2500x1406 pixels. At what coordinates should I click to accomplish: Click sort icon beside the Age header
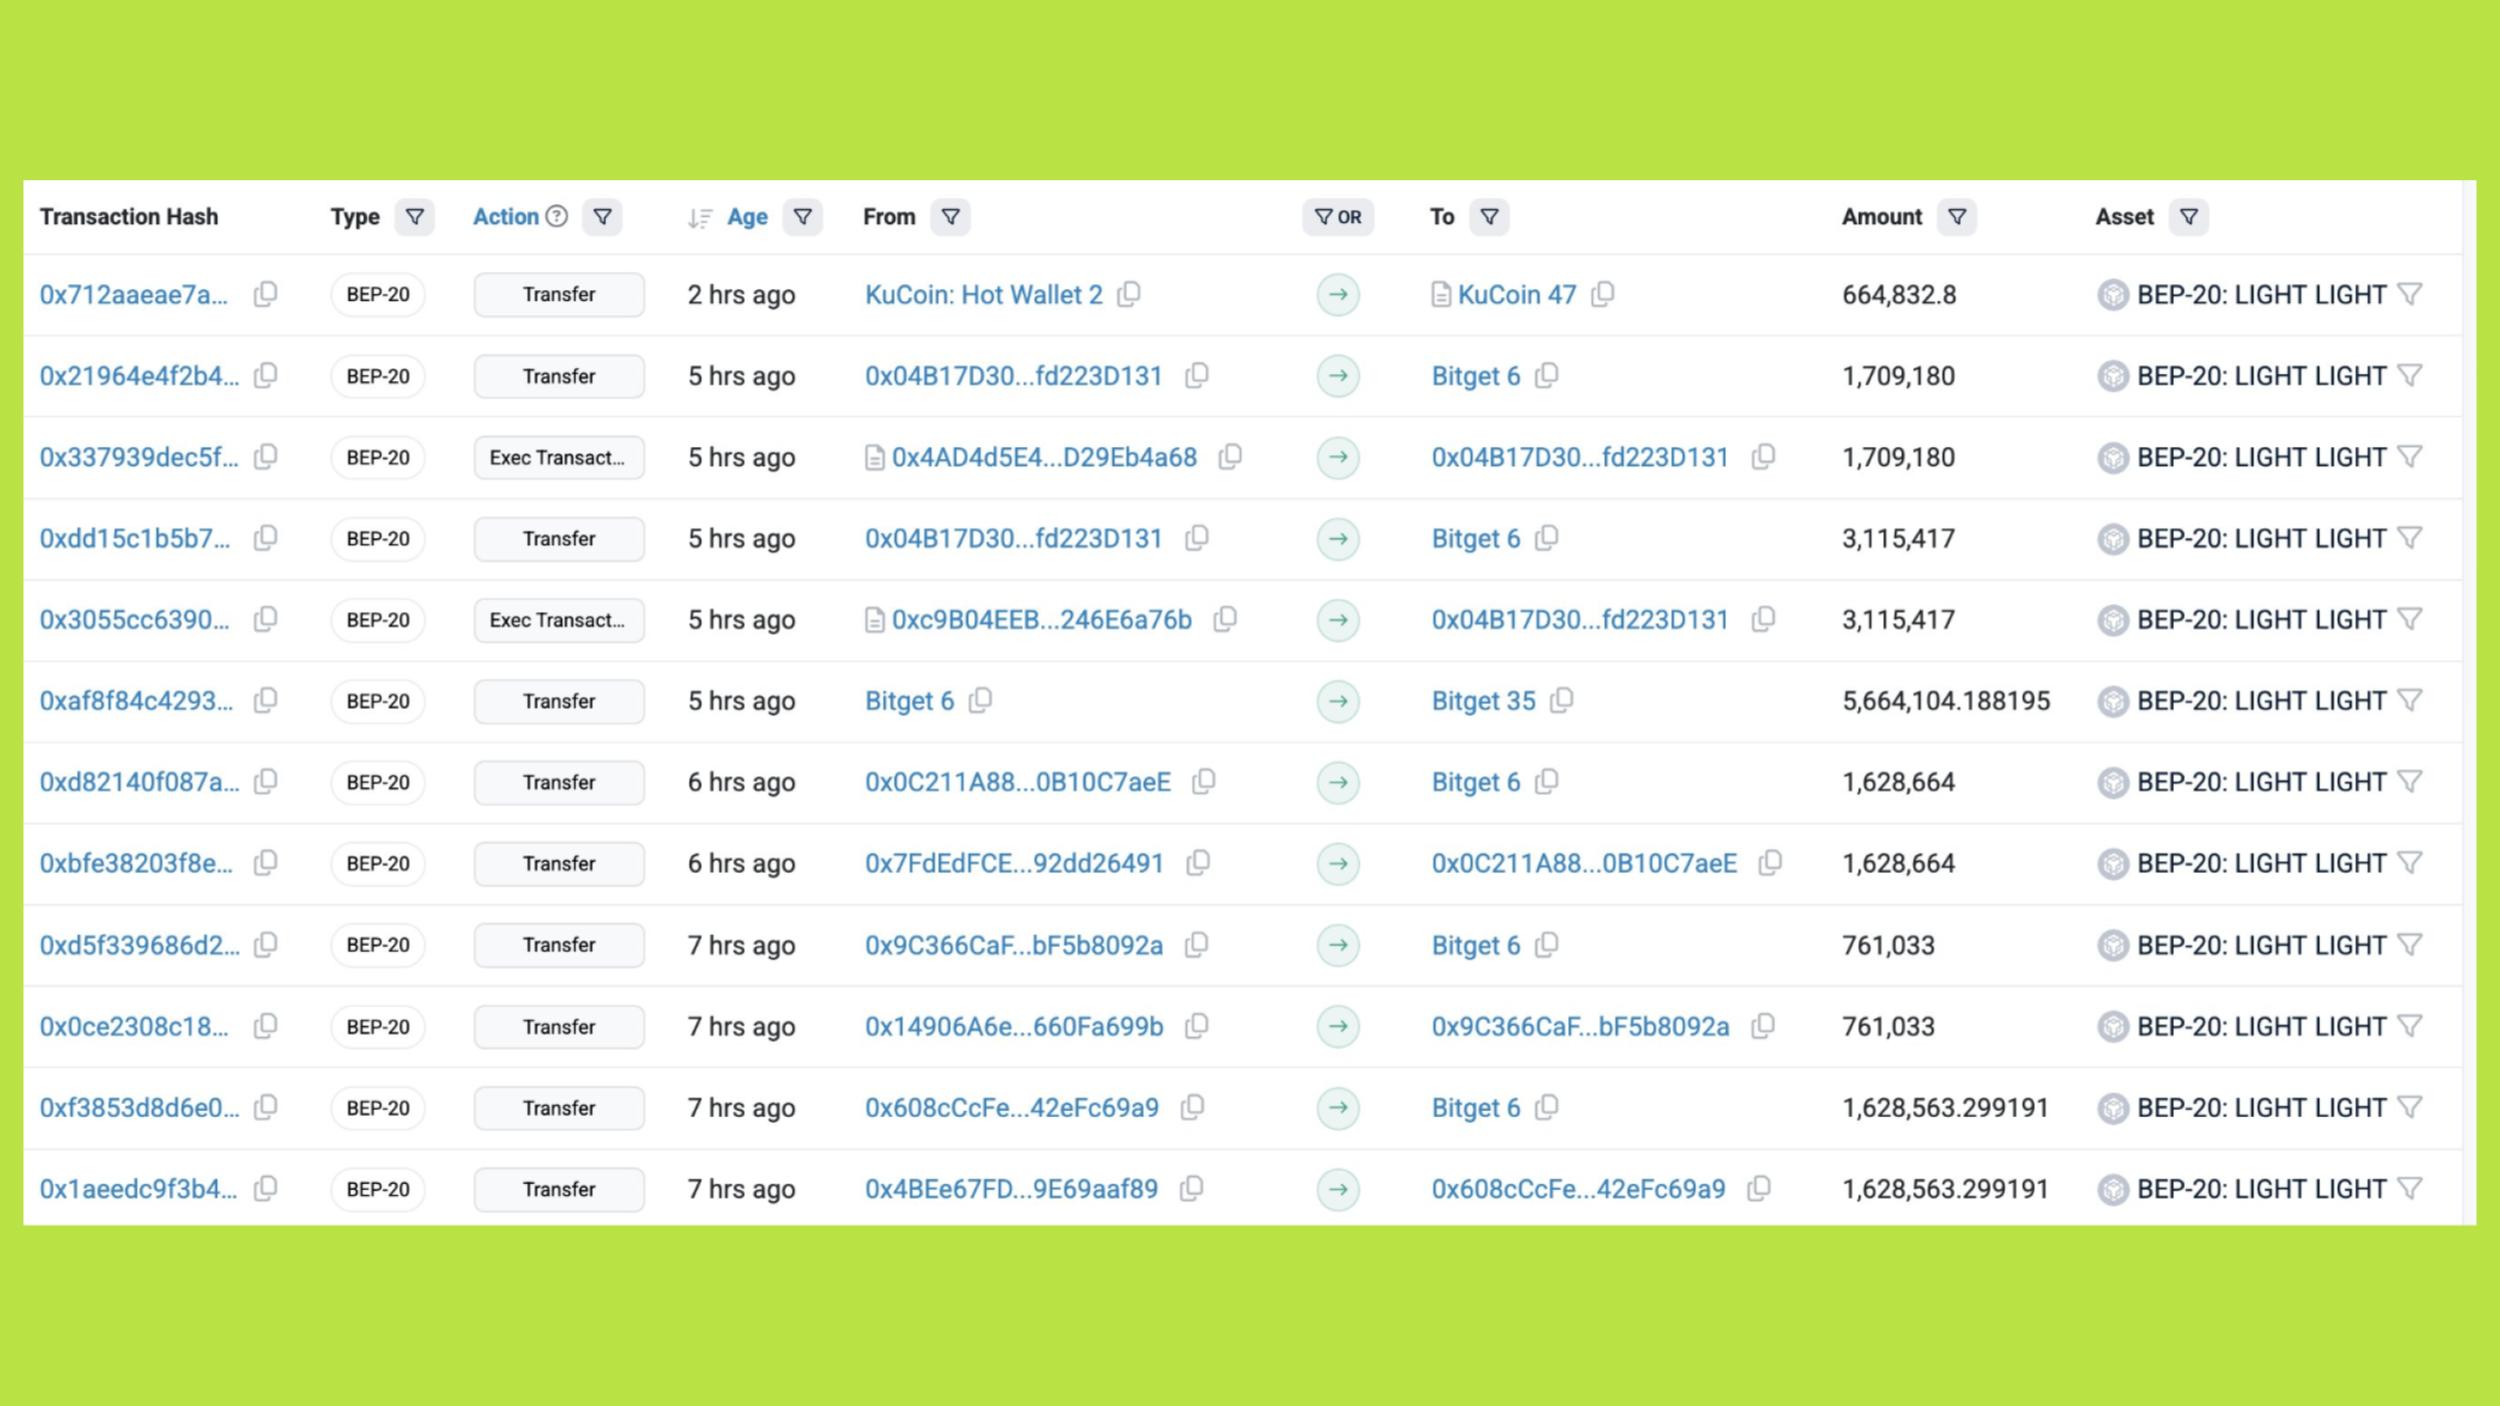click(700, 218)
